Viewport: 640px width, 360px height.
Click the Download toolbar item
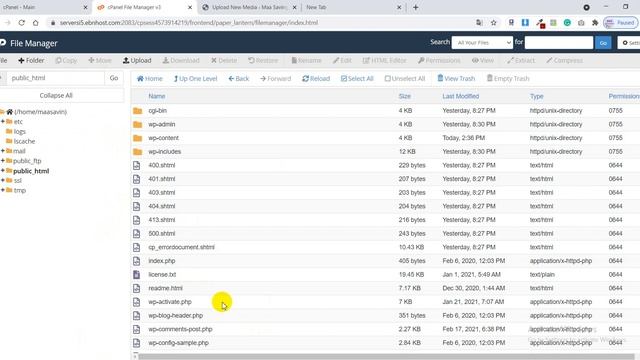(x=181, y=60)
